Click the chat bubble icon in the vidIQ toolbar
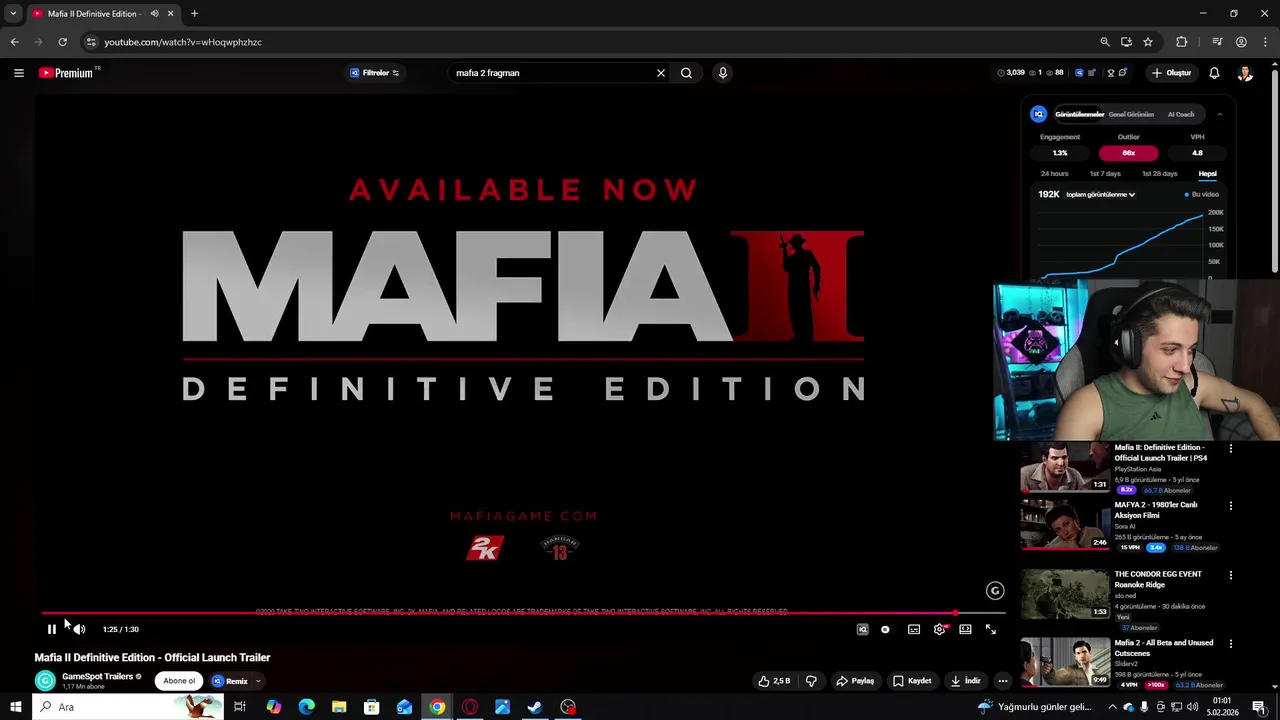Screen dimensions: 1280x720 pyautogui.click(x=1123, y=72)
